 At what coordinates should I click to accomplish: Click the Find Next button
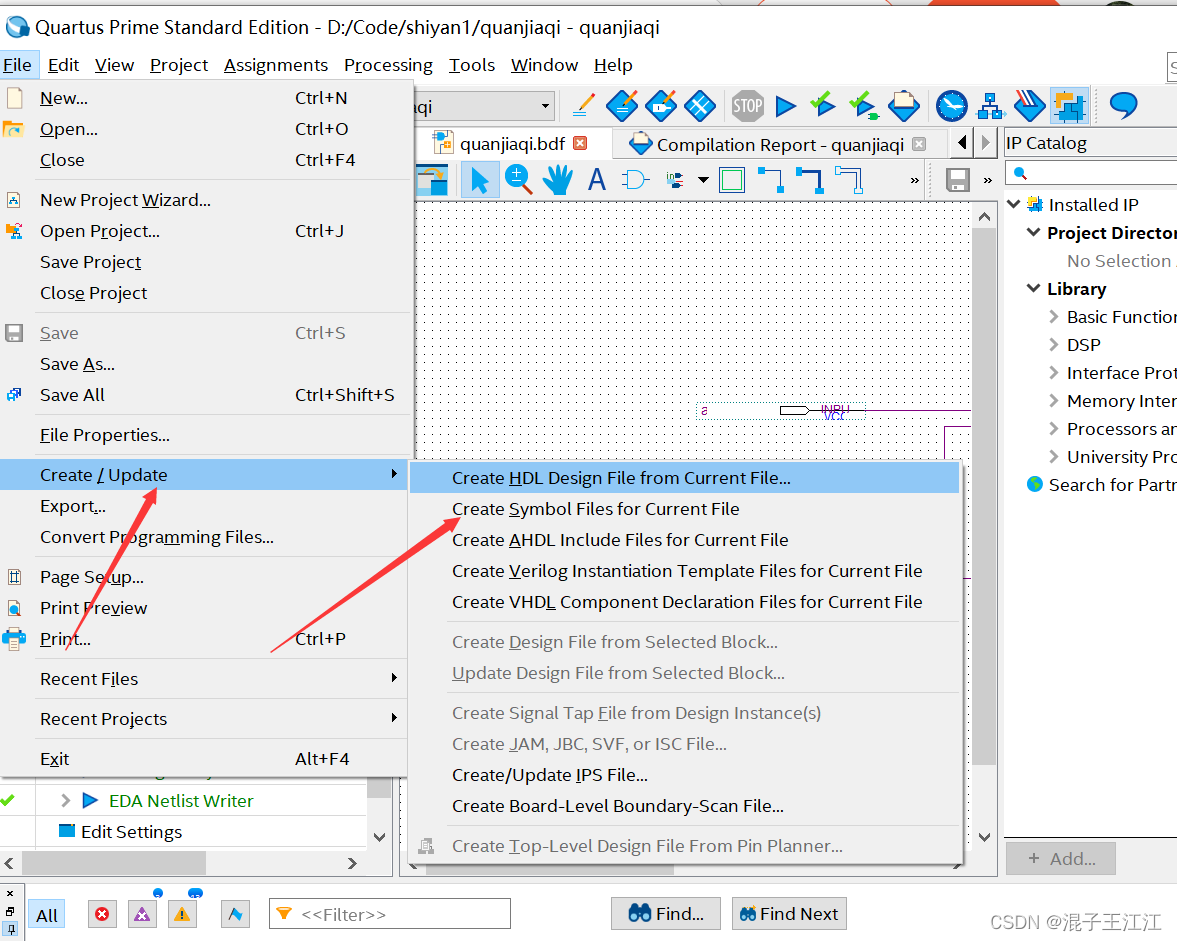[x=789, y=913]
